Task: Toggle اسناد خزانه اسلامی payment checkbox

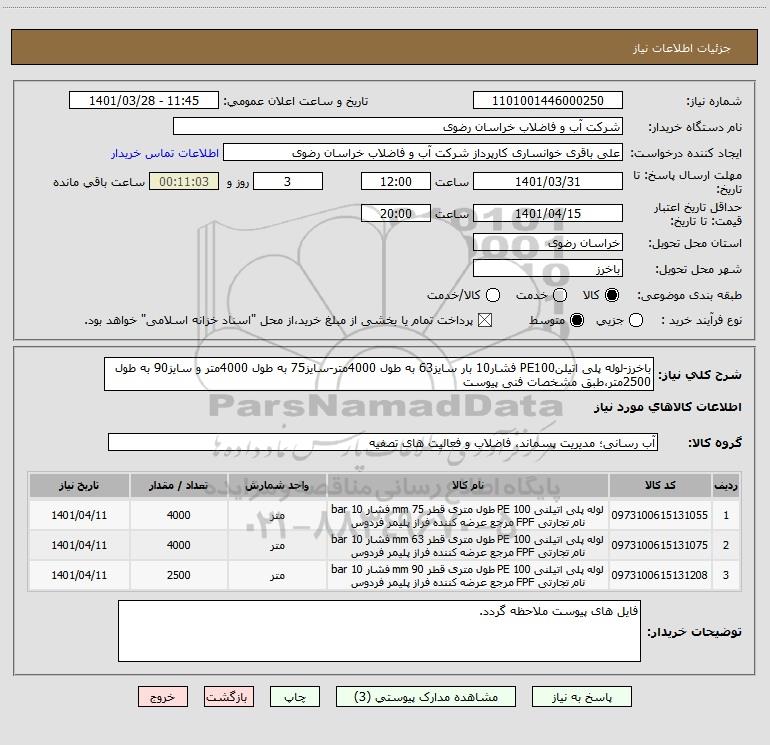Action: coord(485,320)
